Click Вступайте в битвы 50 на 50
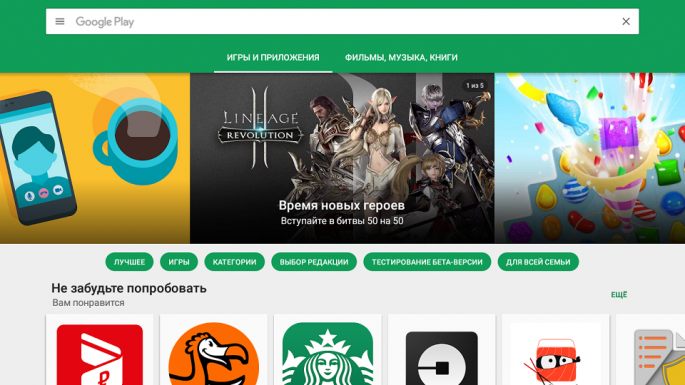The width and height of the screenshot is (685, 385). pyautogui.click(x=342, y=221)
